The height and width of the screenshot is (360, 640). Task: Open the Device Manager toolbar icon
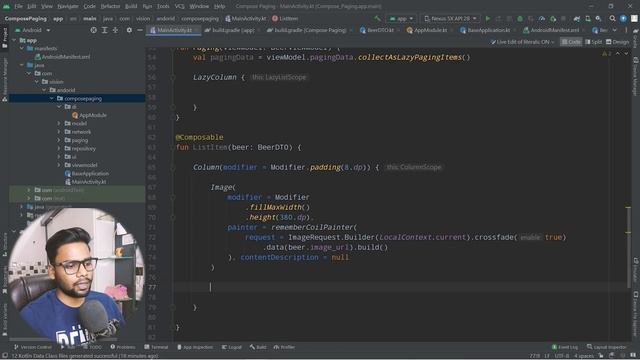[x=588, y=18]
